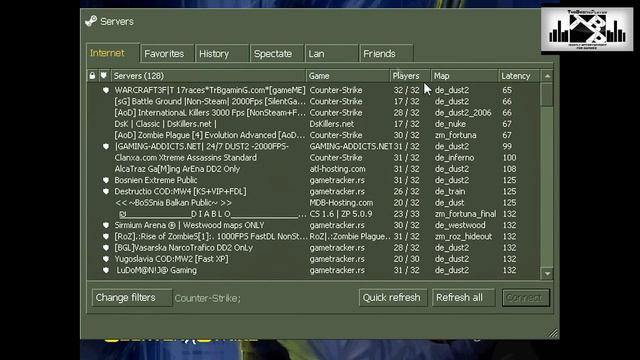Click the MDB-Hosting.com game cell
This screenshot has width=640, height=360.
click(x=341, y=203)
